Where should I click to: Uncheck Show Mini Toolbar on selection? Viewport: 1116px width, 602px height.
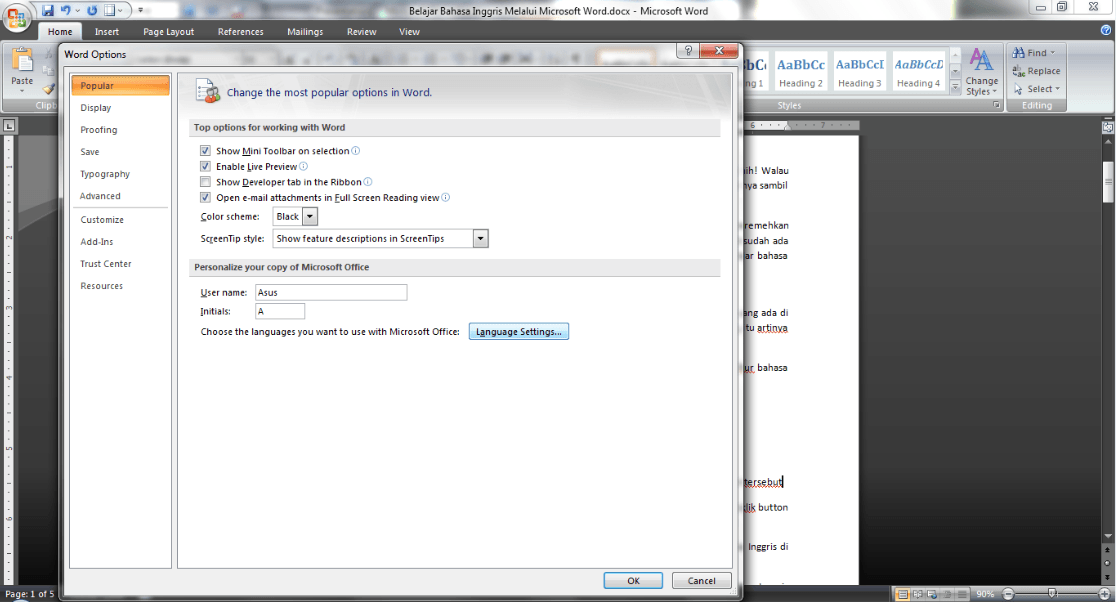click(205, 151)
